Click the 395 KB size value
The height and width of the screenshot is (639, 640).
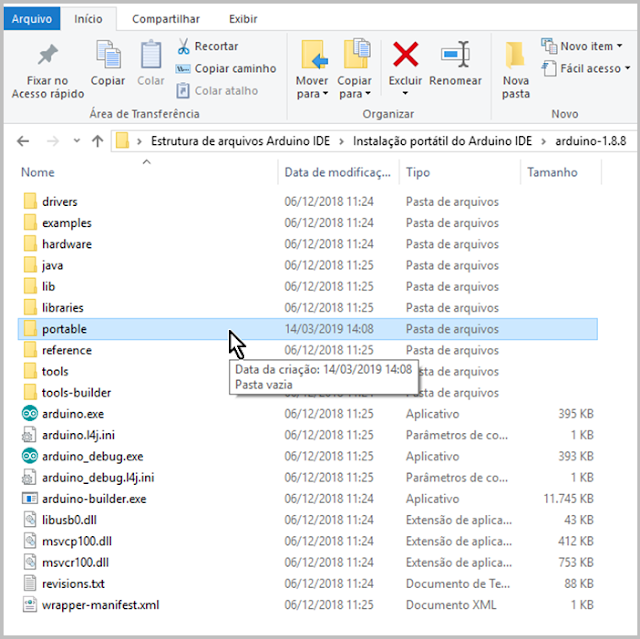(x=576, y=414)
